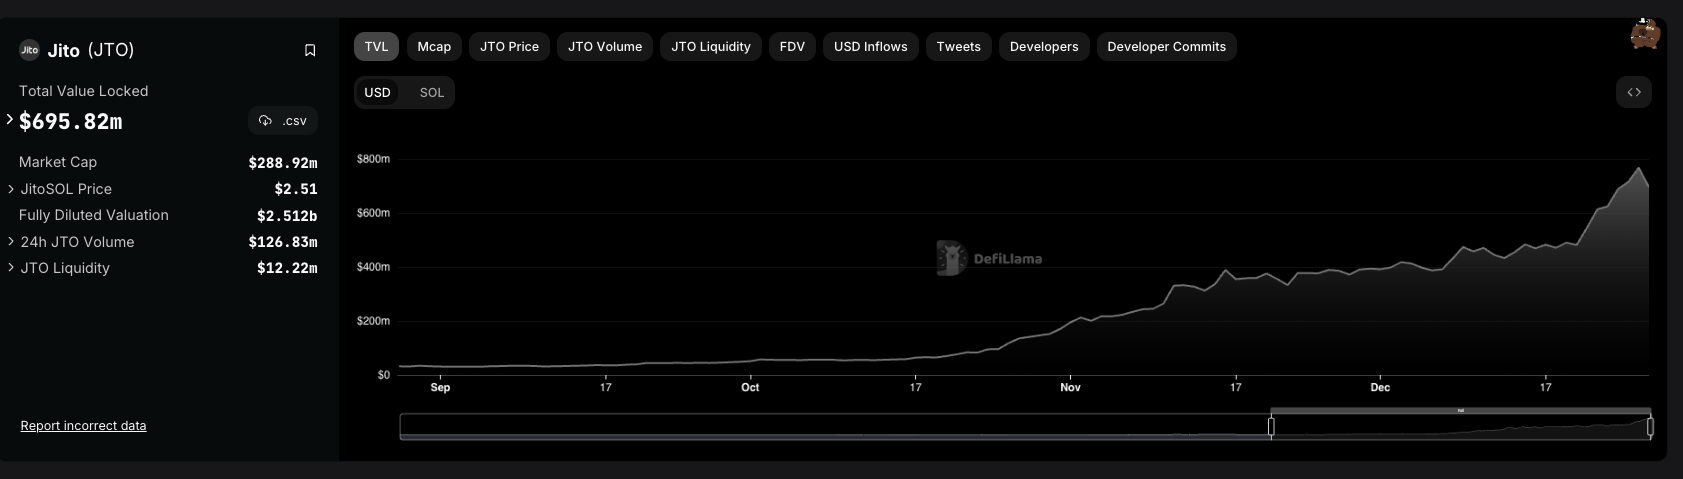
Task: Click the Jito logo icon
Action: click(x=30, y=50)
